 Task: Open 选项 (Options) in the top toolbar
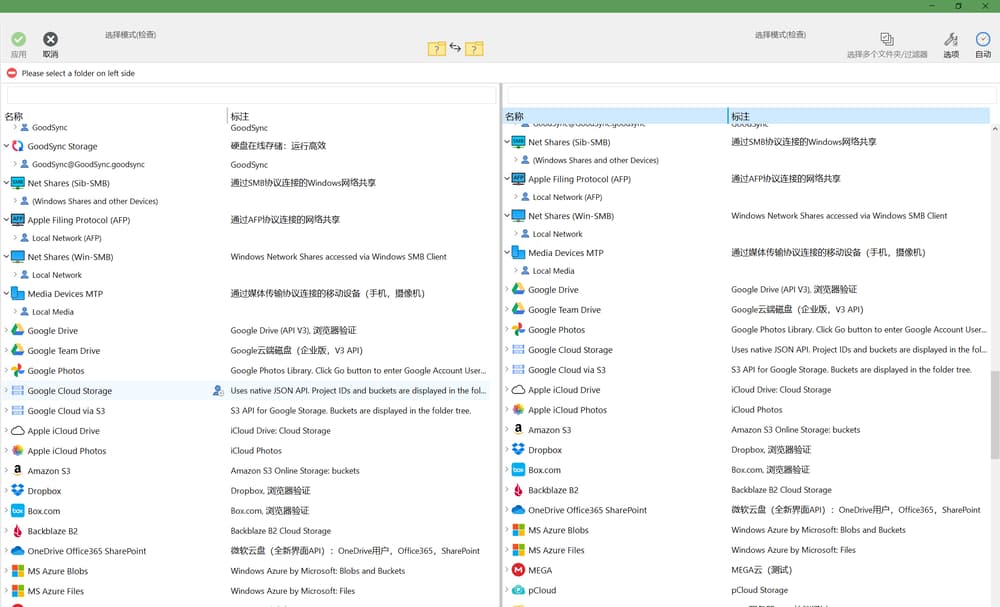click(950, 40)
